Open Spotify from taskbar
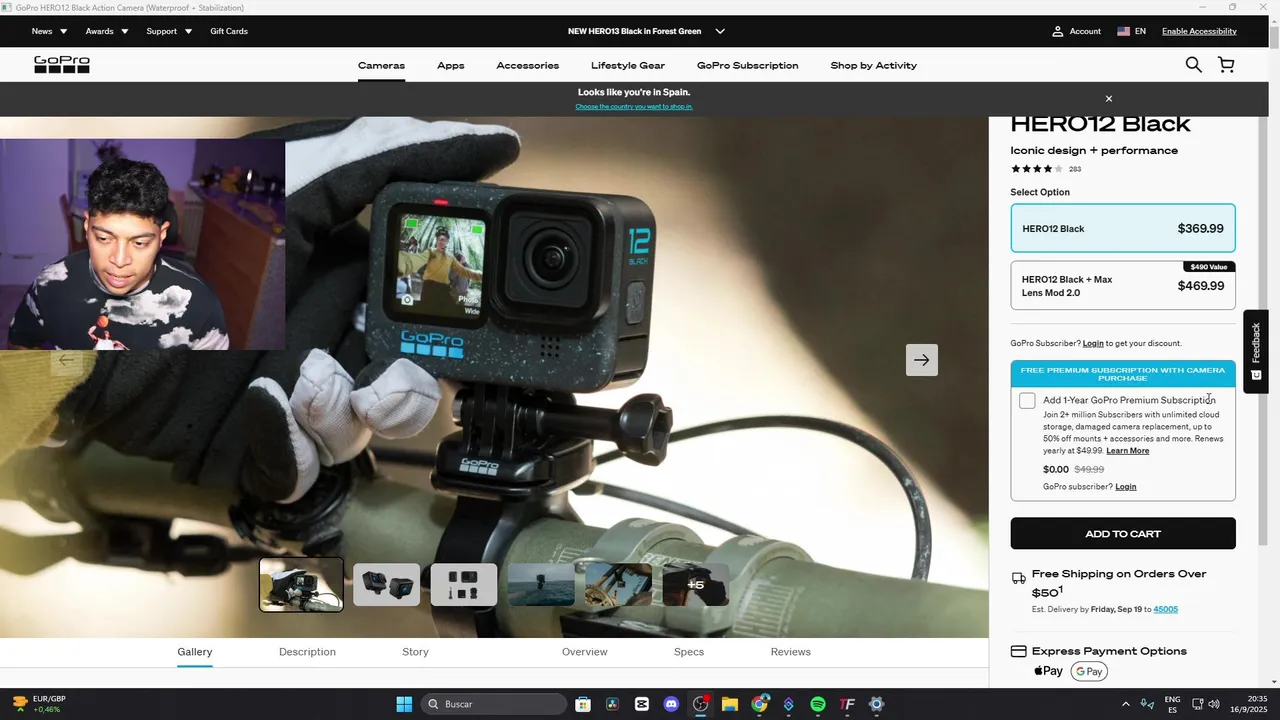Screen dimensions: 1280x720 (x=818, y=704)
